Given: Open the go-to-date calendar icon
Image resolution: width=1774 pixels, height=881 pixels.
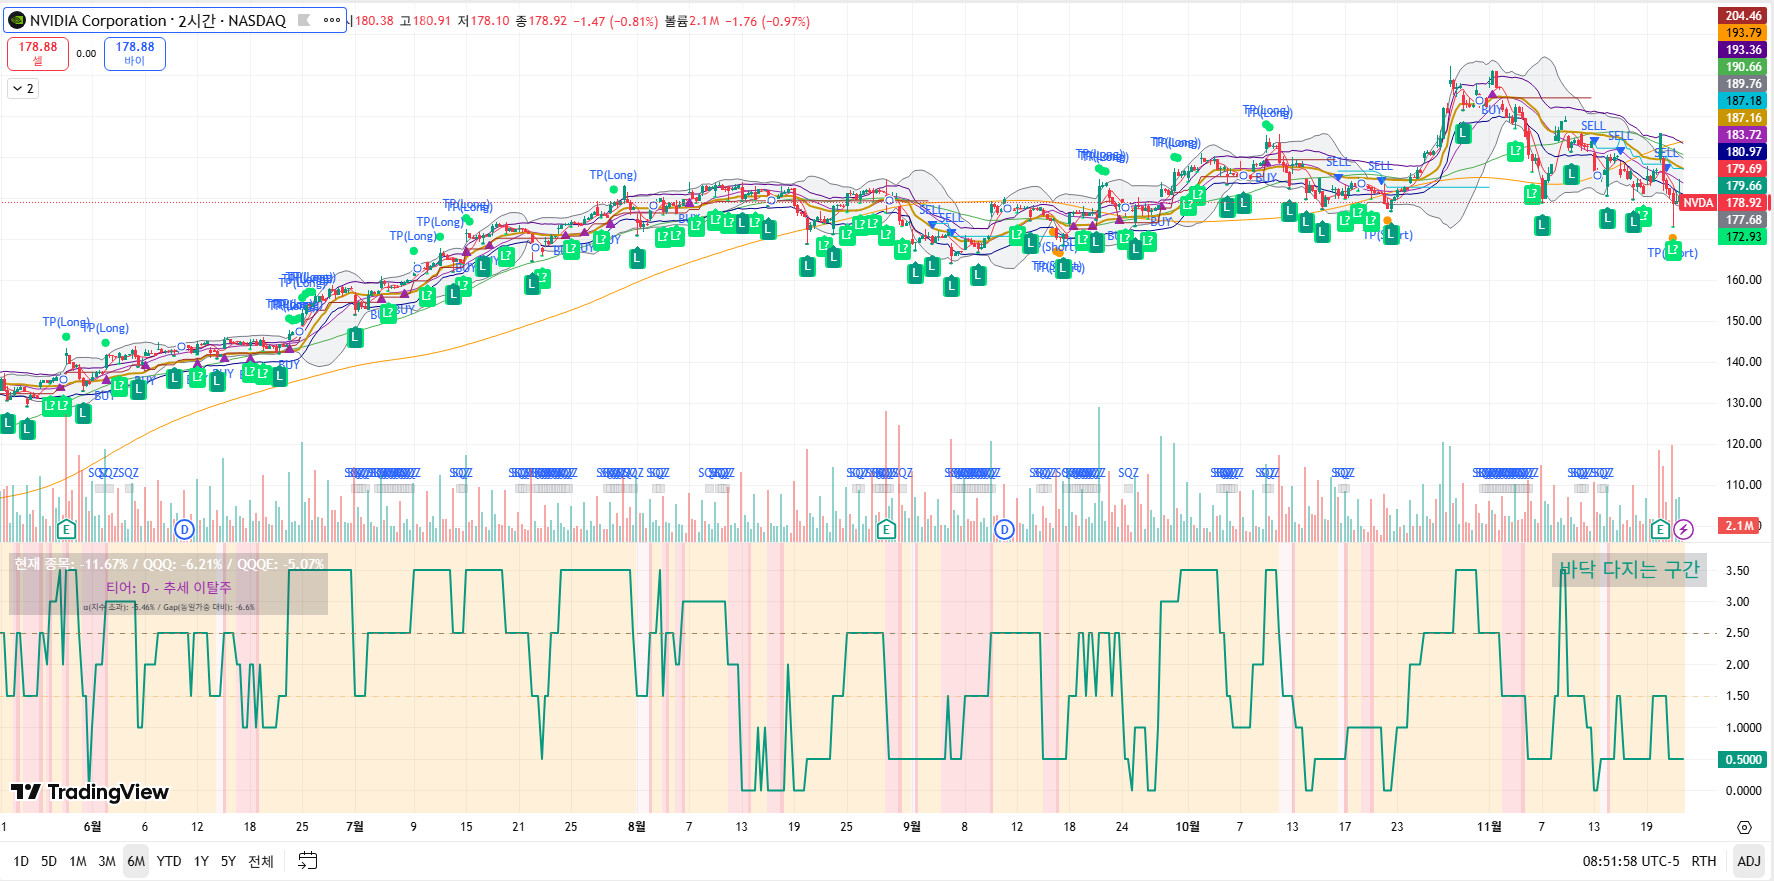Looking at the screenshot, I should click(x=308, y=861).
